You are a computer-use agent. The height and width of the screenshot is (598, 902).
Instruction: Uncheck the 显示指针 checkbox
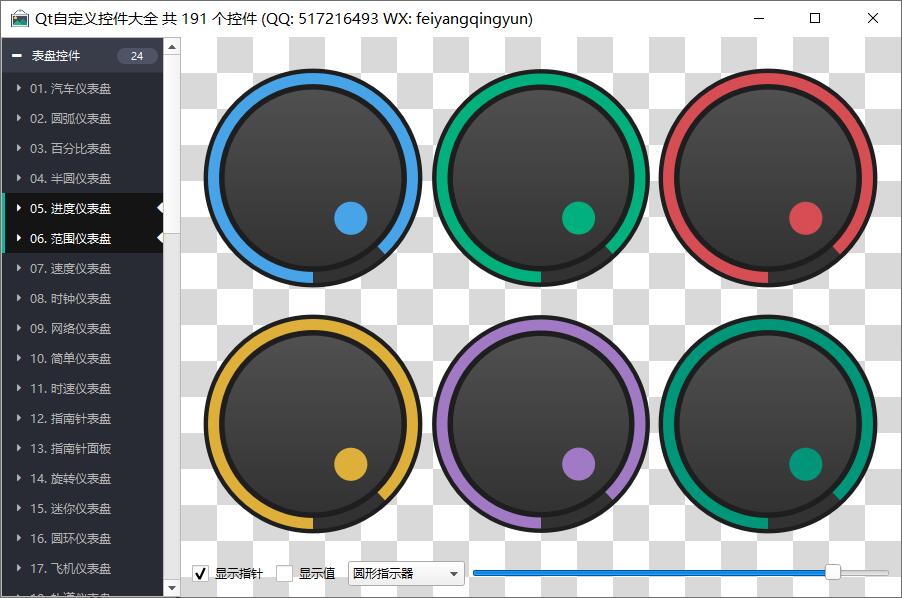200,573
